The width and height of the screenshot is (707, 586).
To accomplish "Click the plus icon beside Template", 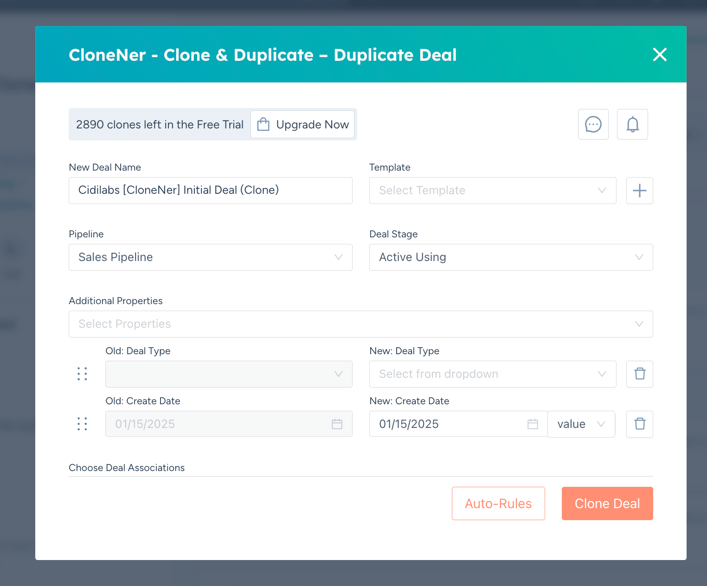I will coord(640,191).
